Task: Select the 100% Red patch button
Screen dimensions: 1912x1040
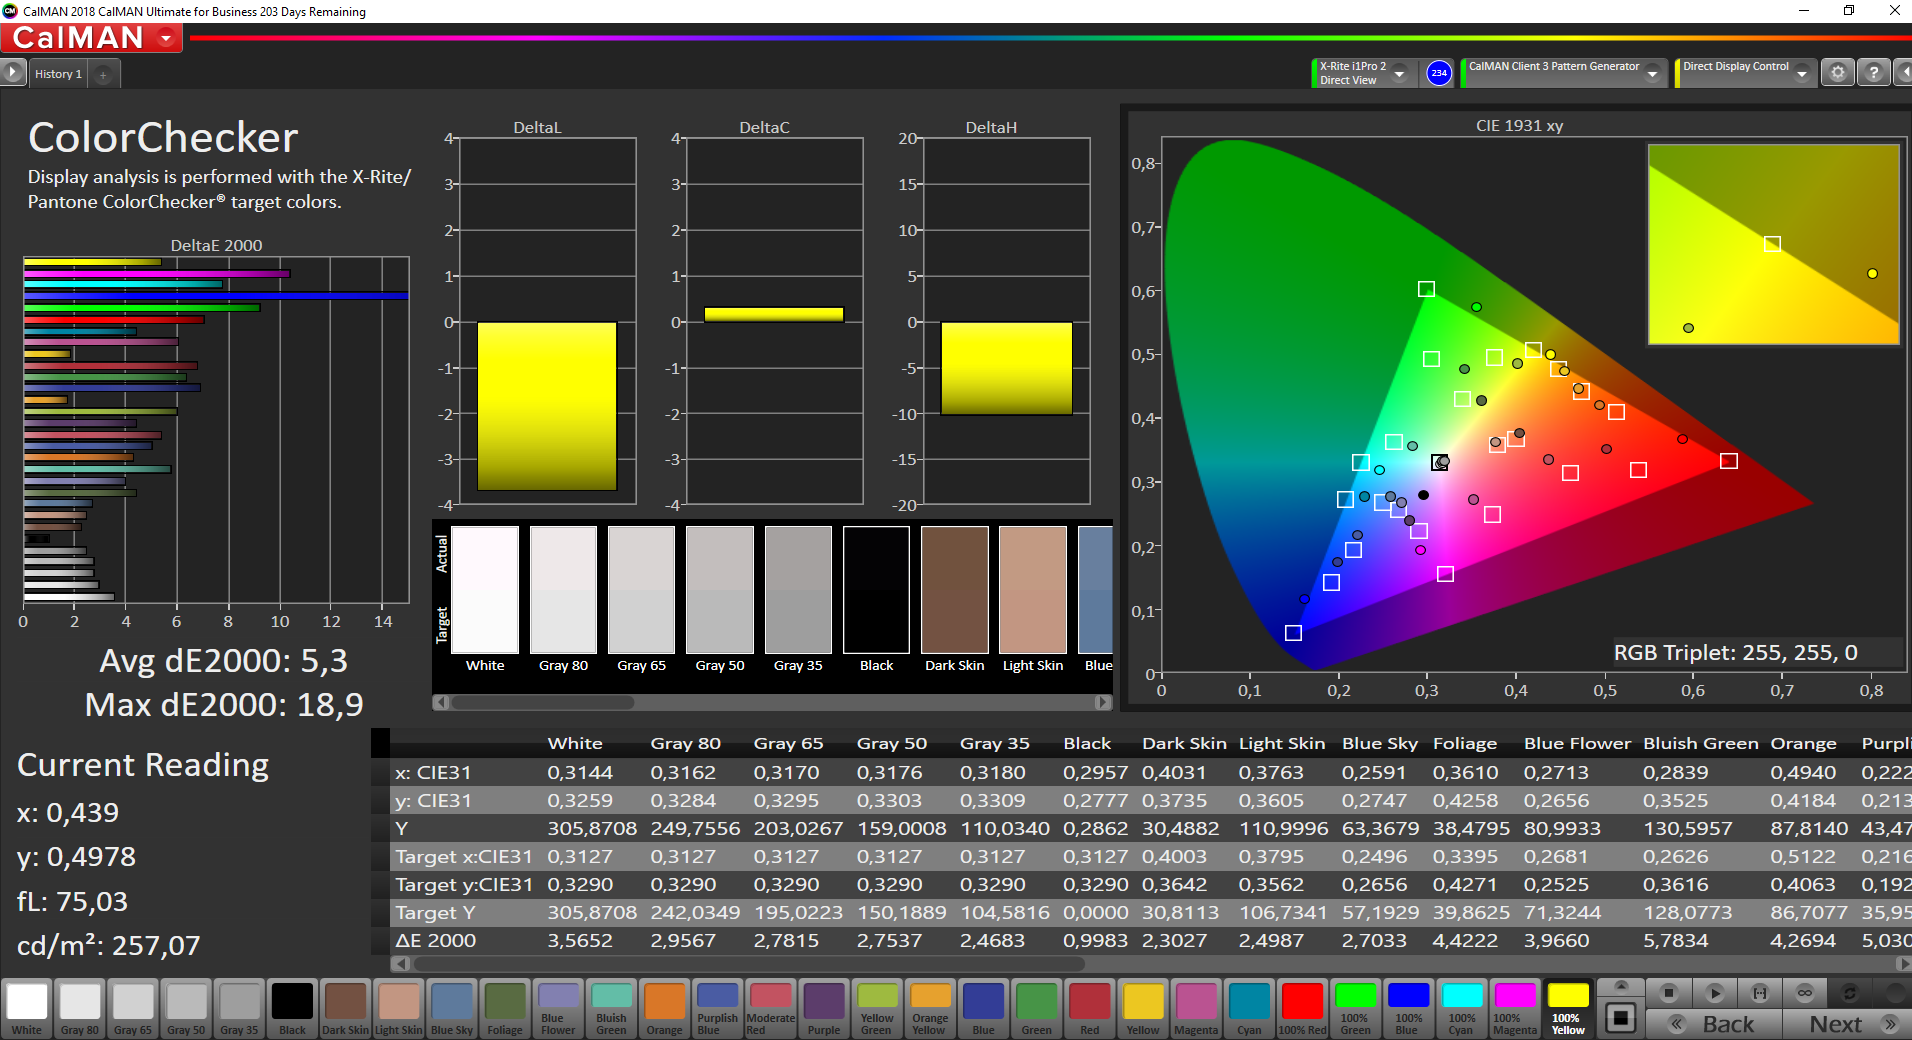Action: [1302, 1009]
